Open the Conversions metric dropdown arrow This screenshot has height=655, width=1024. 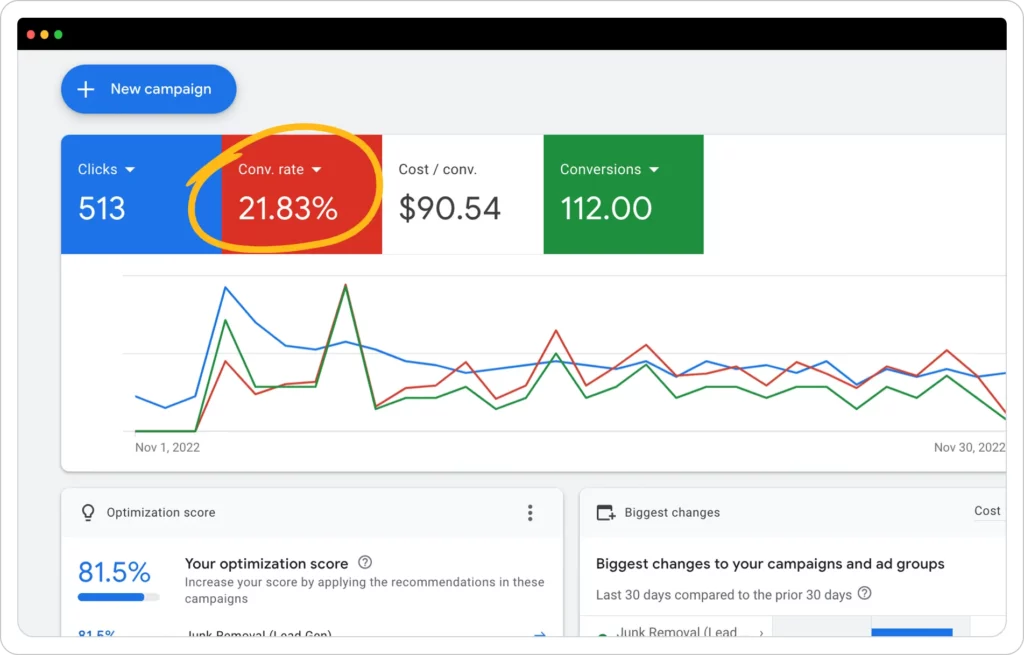654,170
